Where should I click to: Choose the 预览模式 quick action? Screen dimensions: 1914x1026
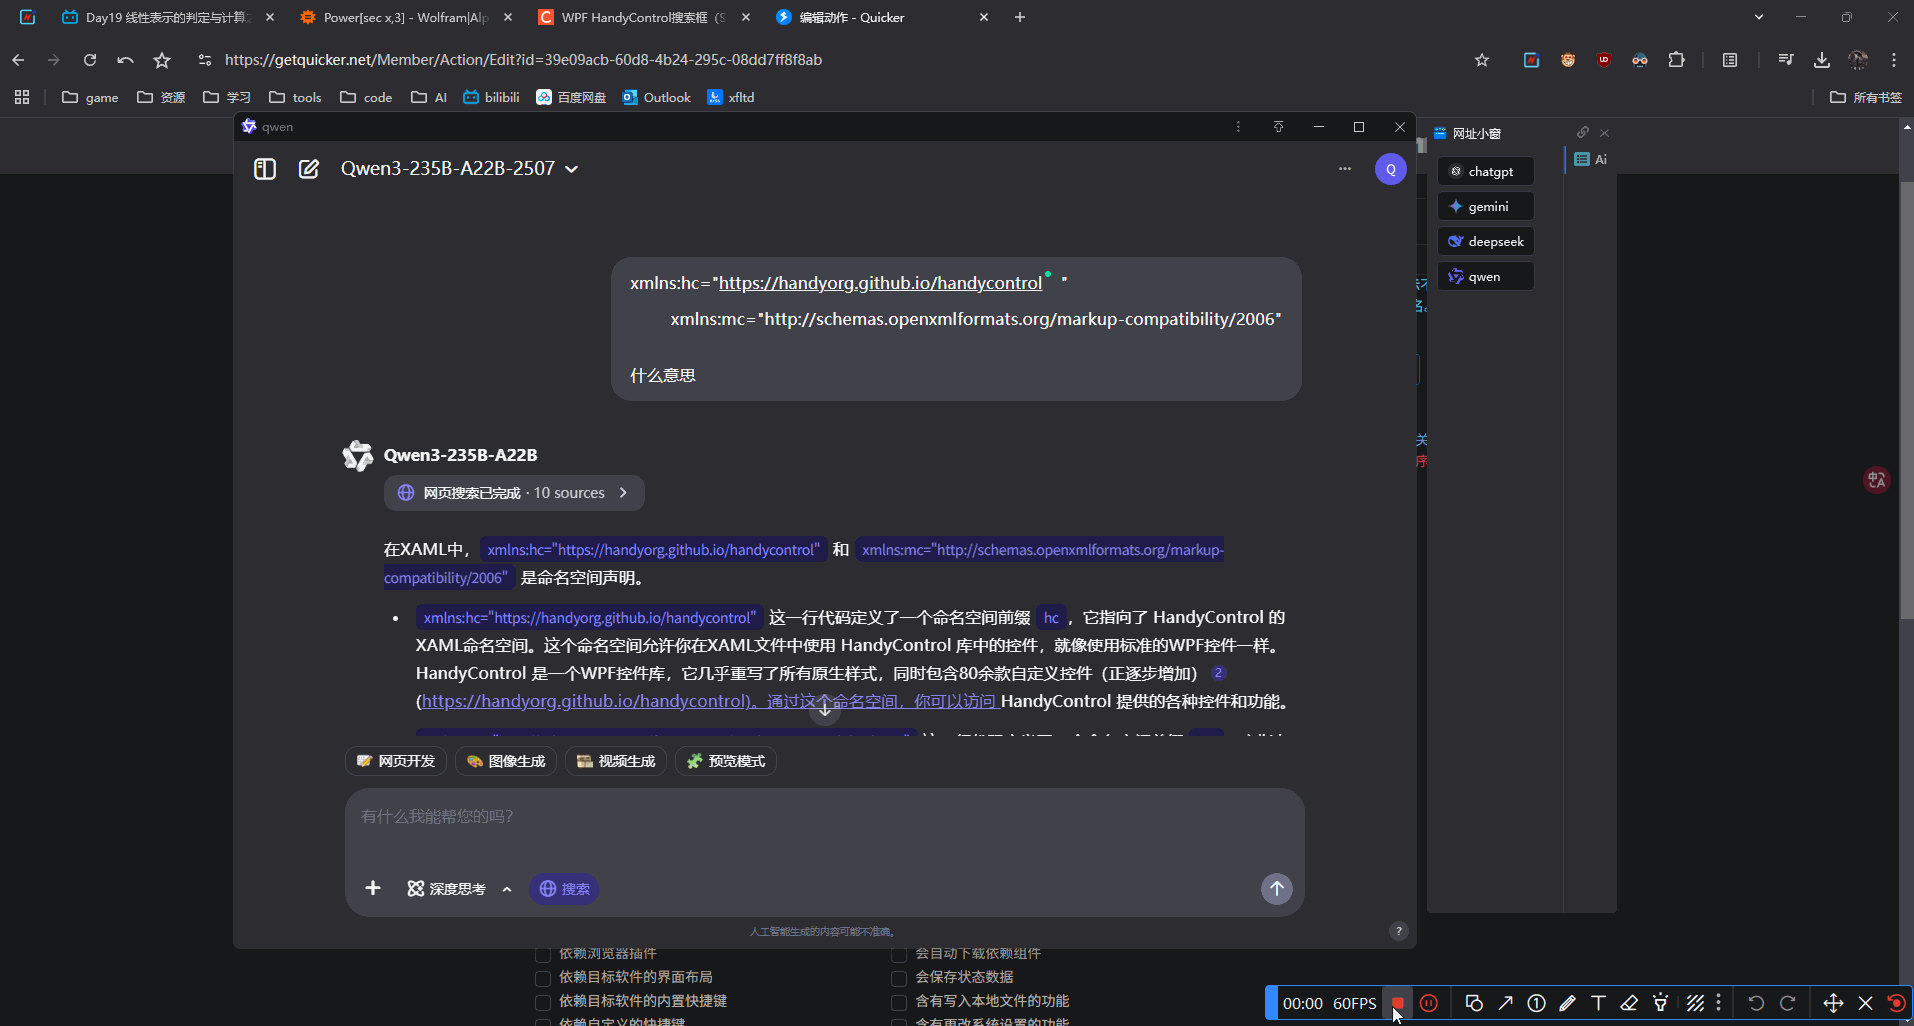[726, 761]
